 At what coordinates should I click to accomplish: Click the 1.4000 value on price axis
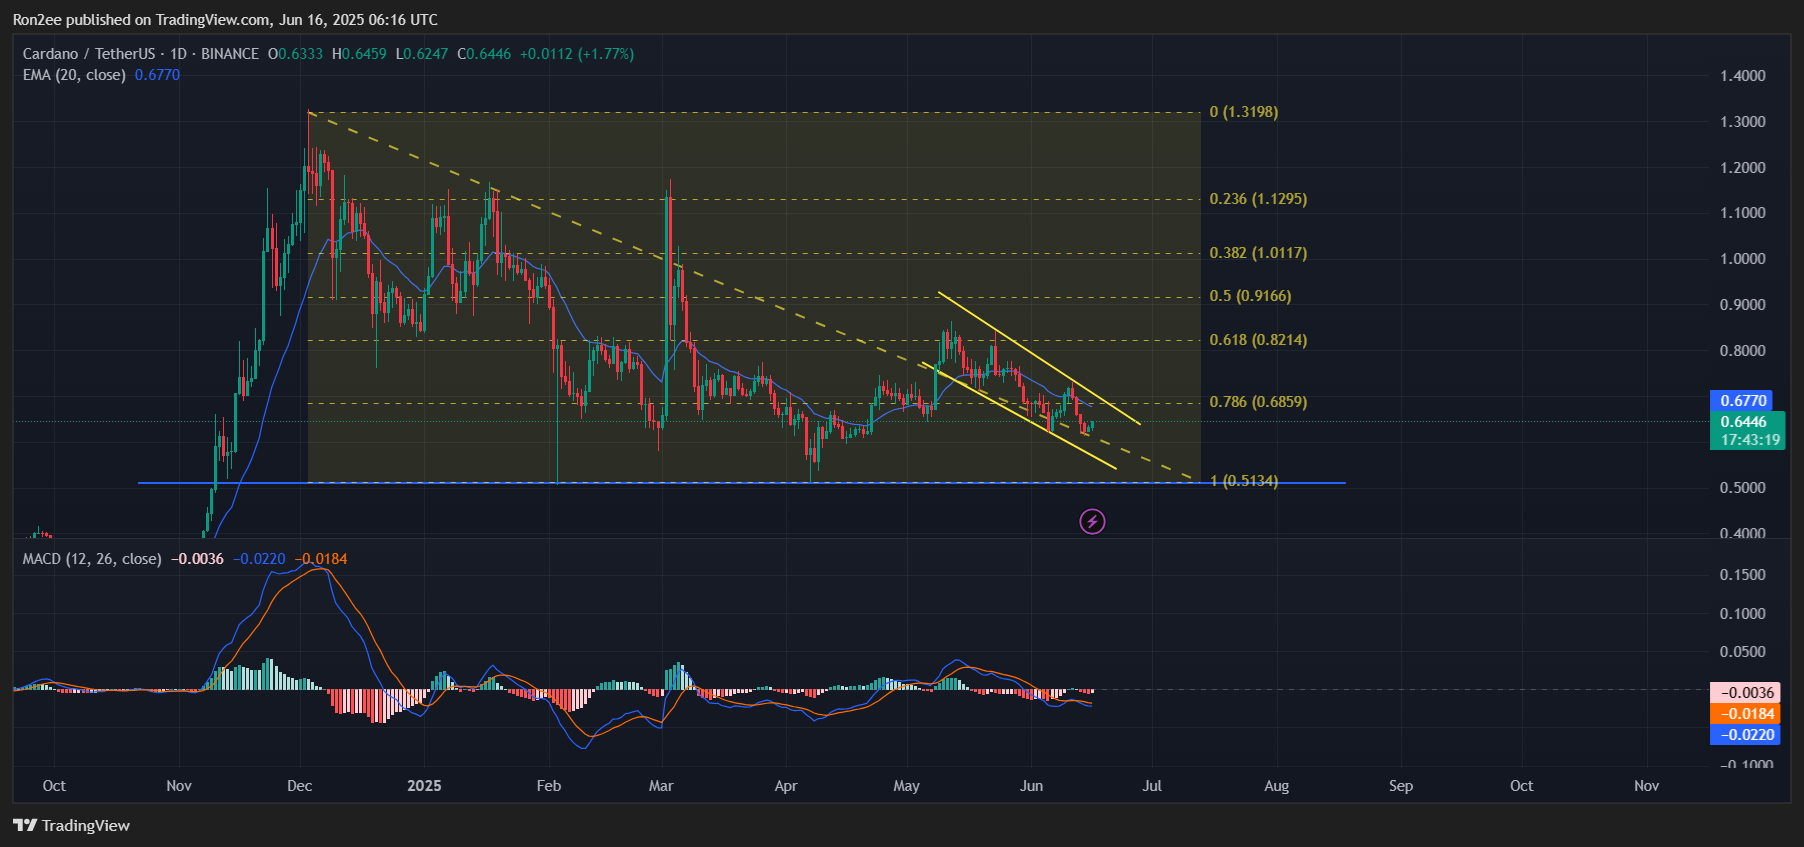point(1742,76)
